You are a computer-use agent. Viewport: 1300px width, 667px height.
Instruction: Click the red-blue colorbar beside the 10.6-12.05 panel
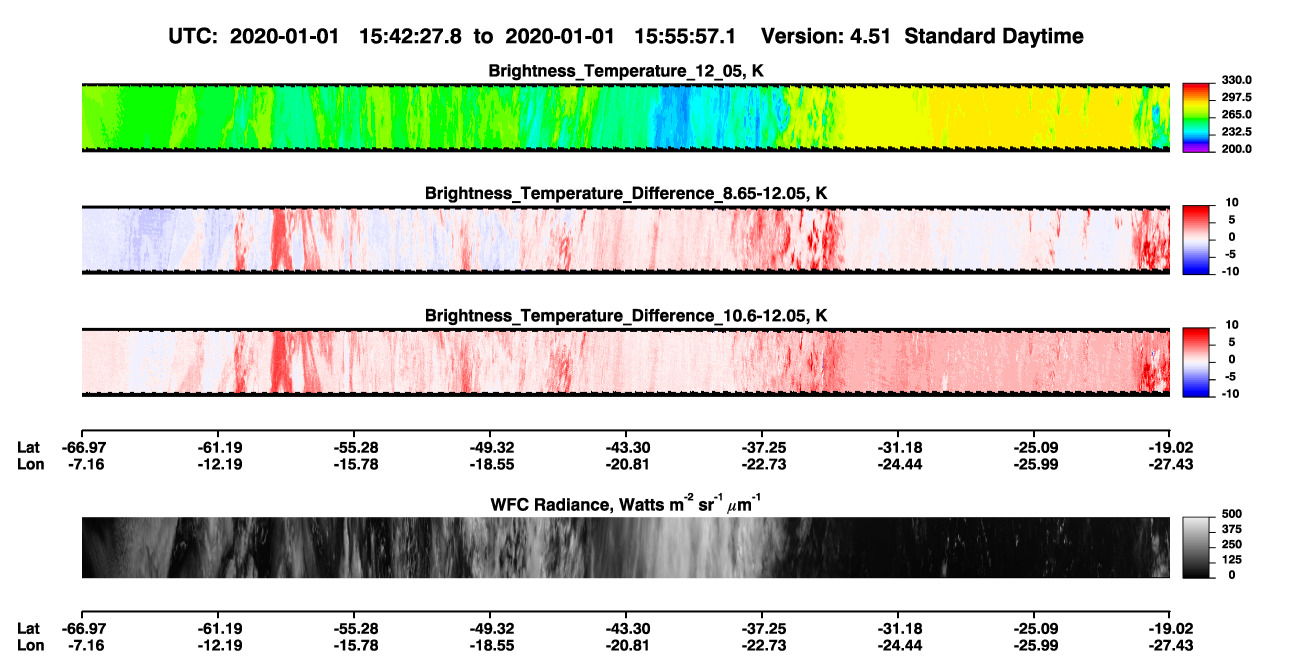pos(1197,362)
